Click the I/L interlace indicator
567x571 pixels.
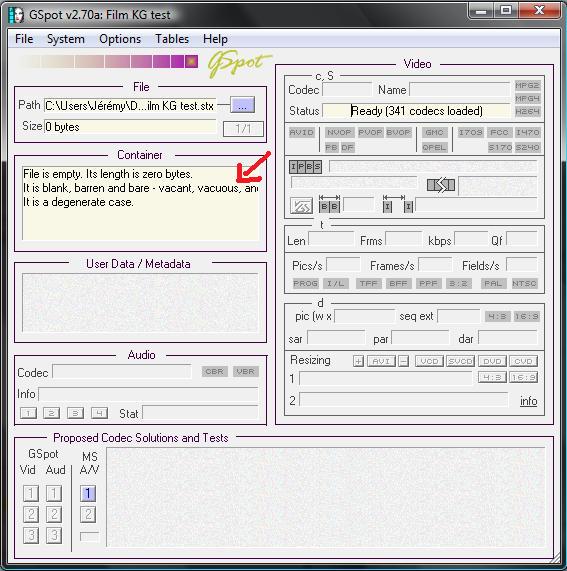point(335,283)
